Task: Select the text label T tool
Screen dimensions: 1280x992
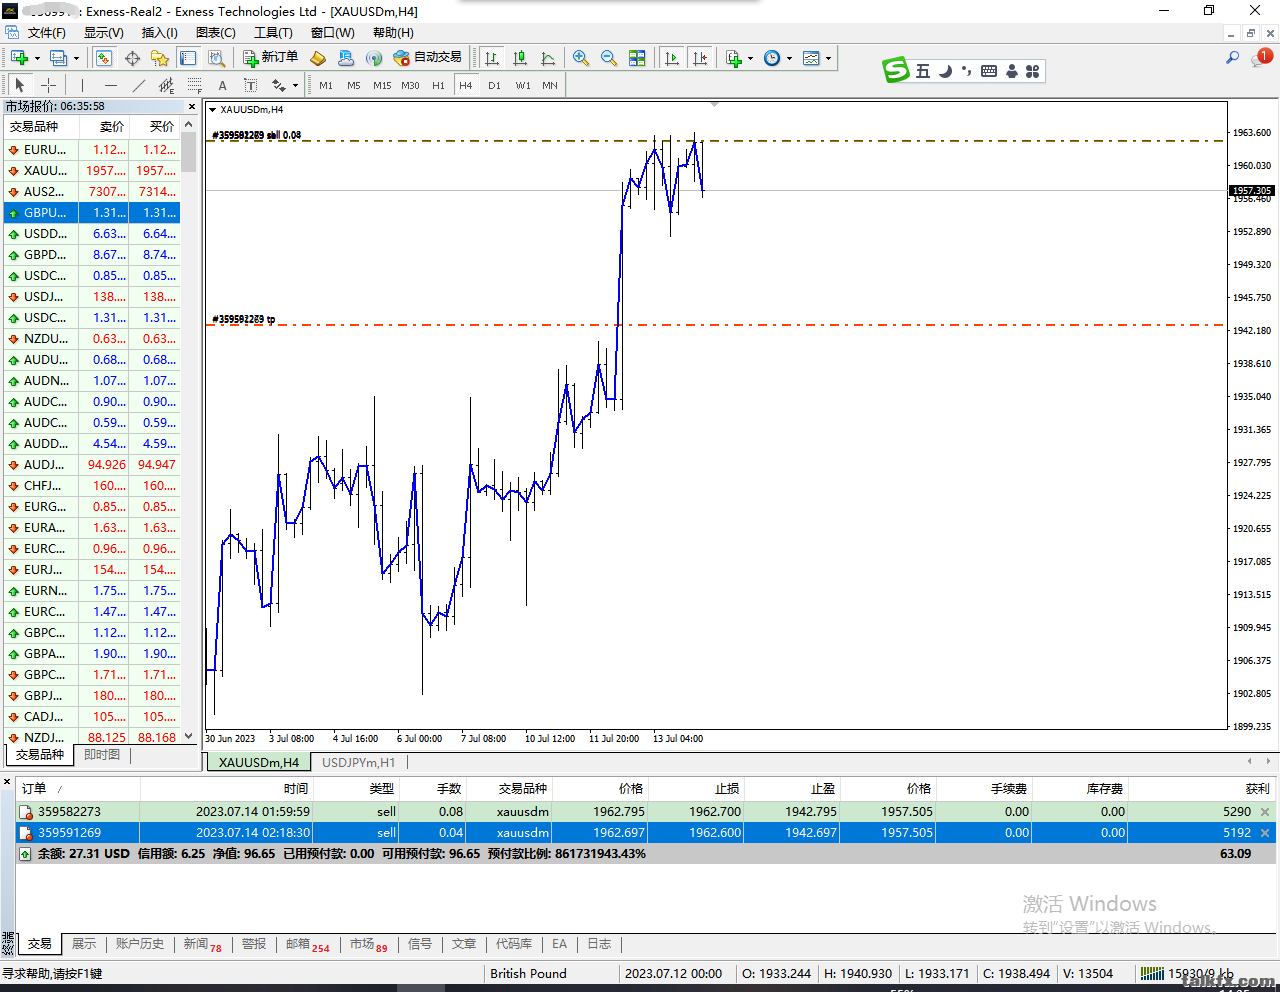Action: (251, 85)
